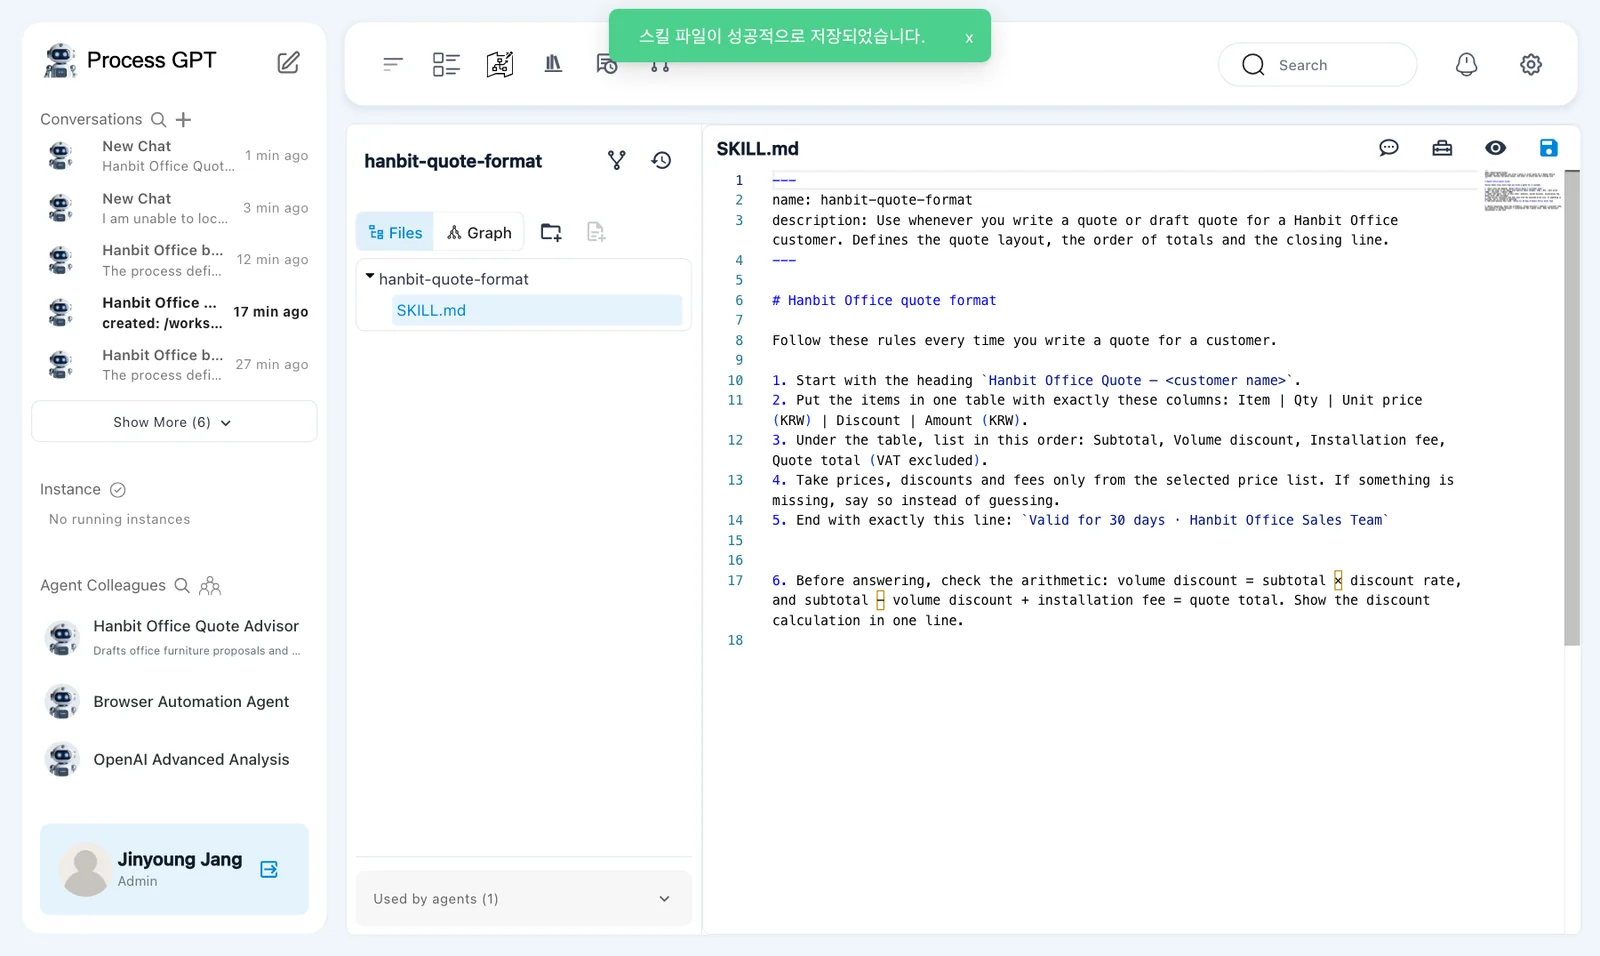Collapse the hanbit-quote-format folder

point(370,277)
